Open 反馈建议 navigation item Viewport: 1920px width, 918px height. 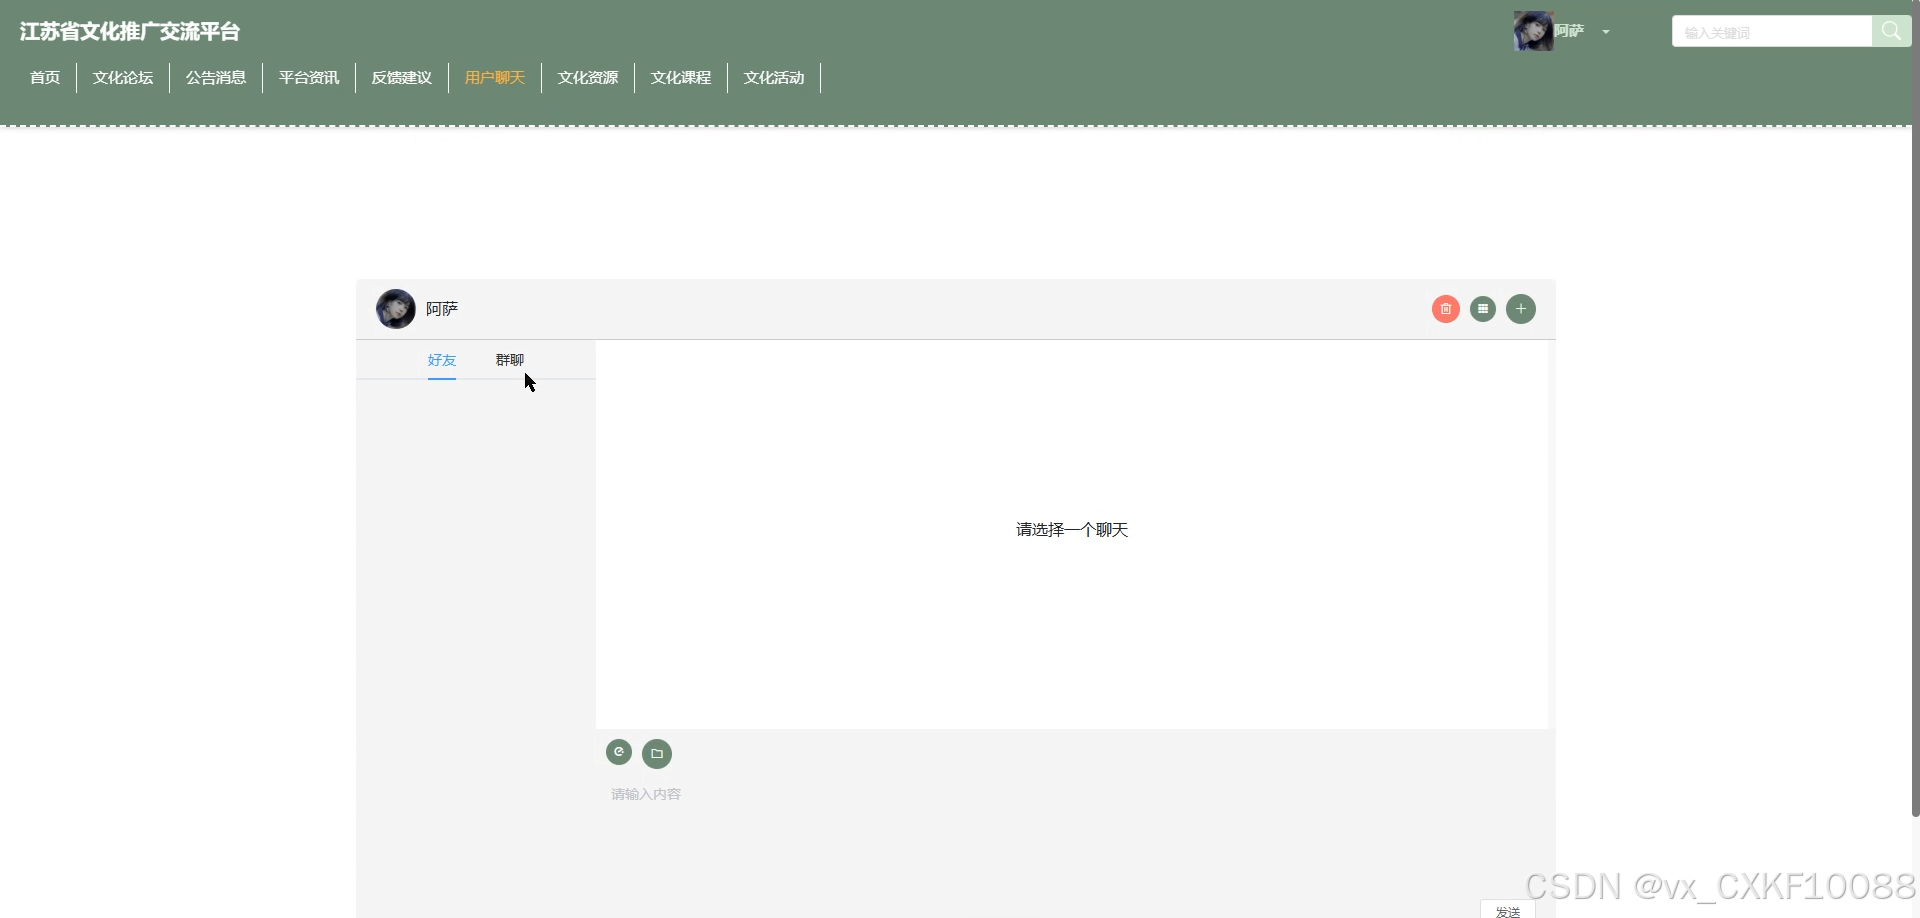point(402,78)
